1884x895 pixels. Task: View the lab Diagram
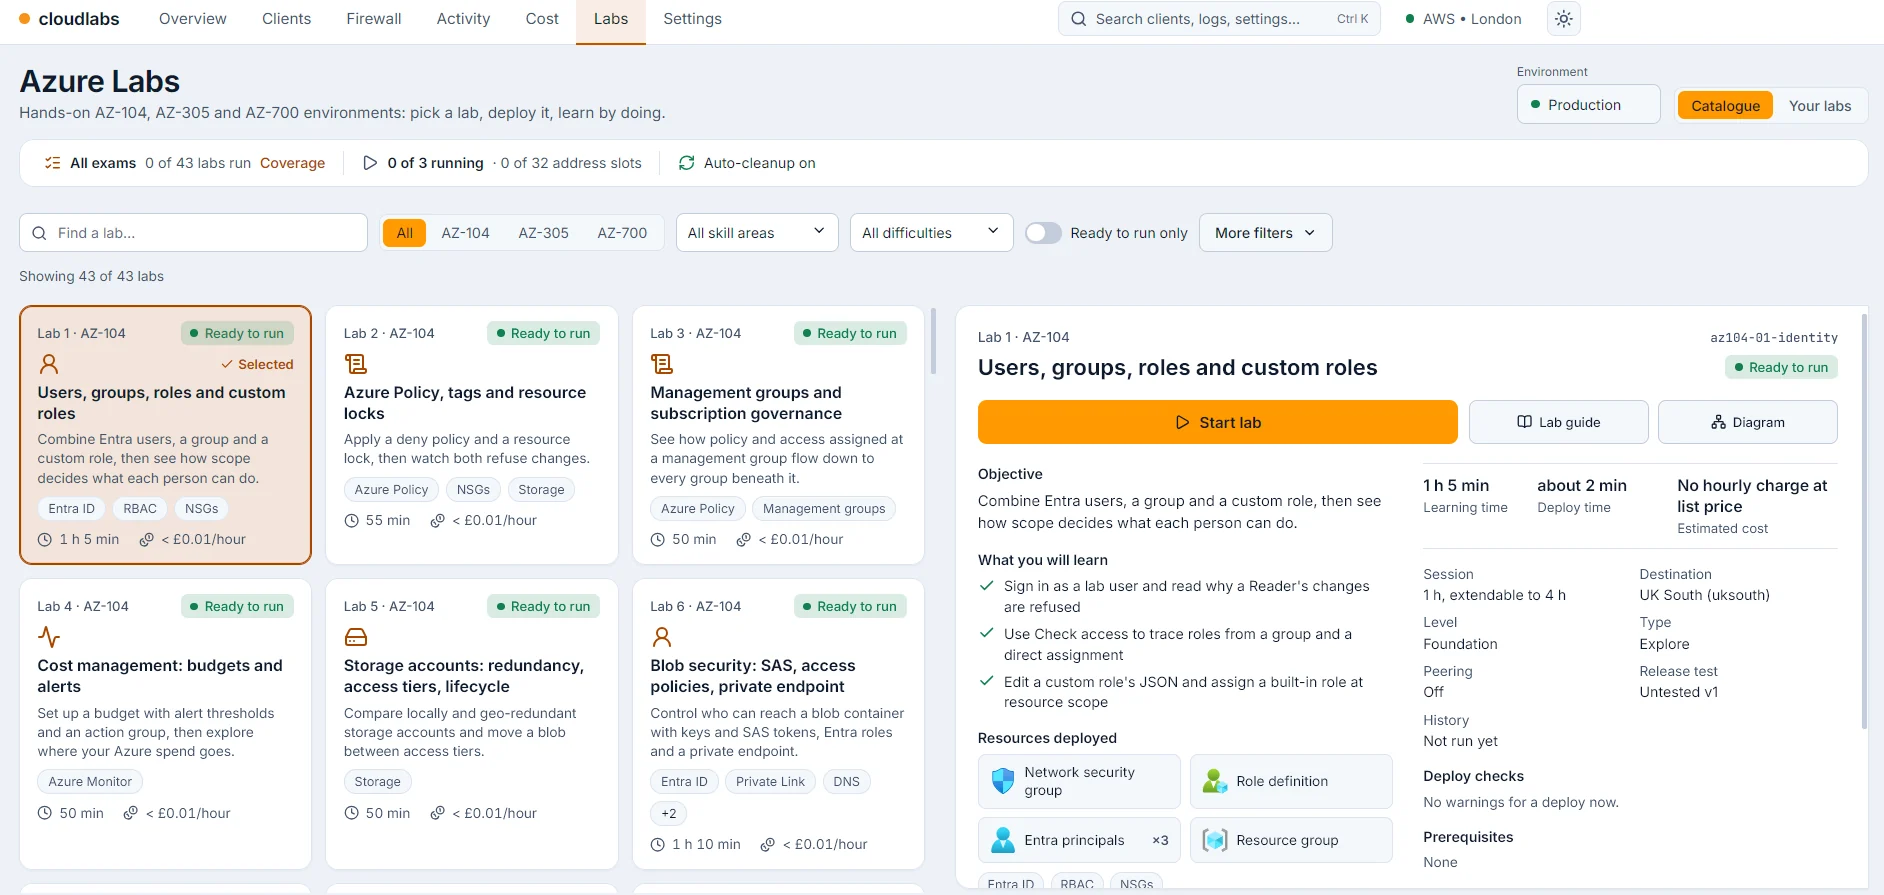pyautogui.click(x=1747, y=422)
